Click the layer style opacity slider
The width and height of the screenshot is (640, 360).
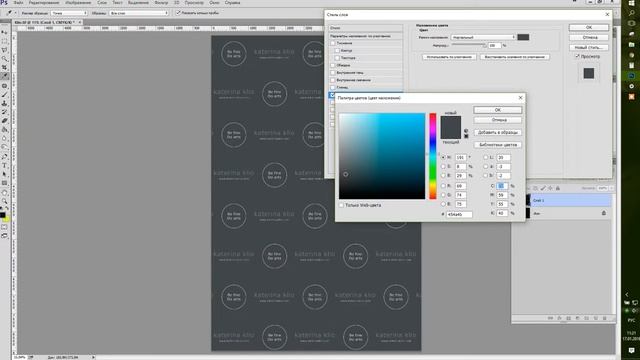tap(468, 46)
